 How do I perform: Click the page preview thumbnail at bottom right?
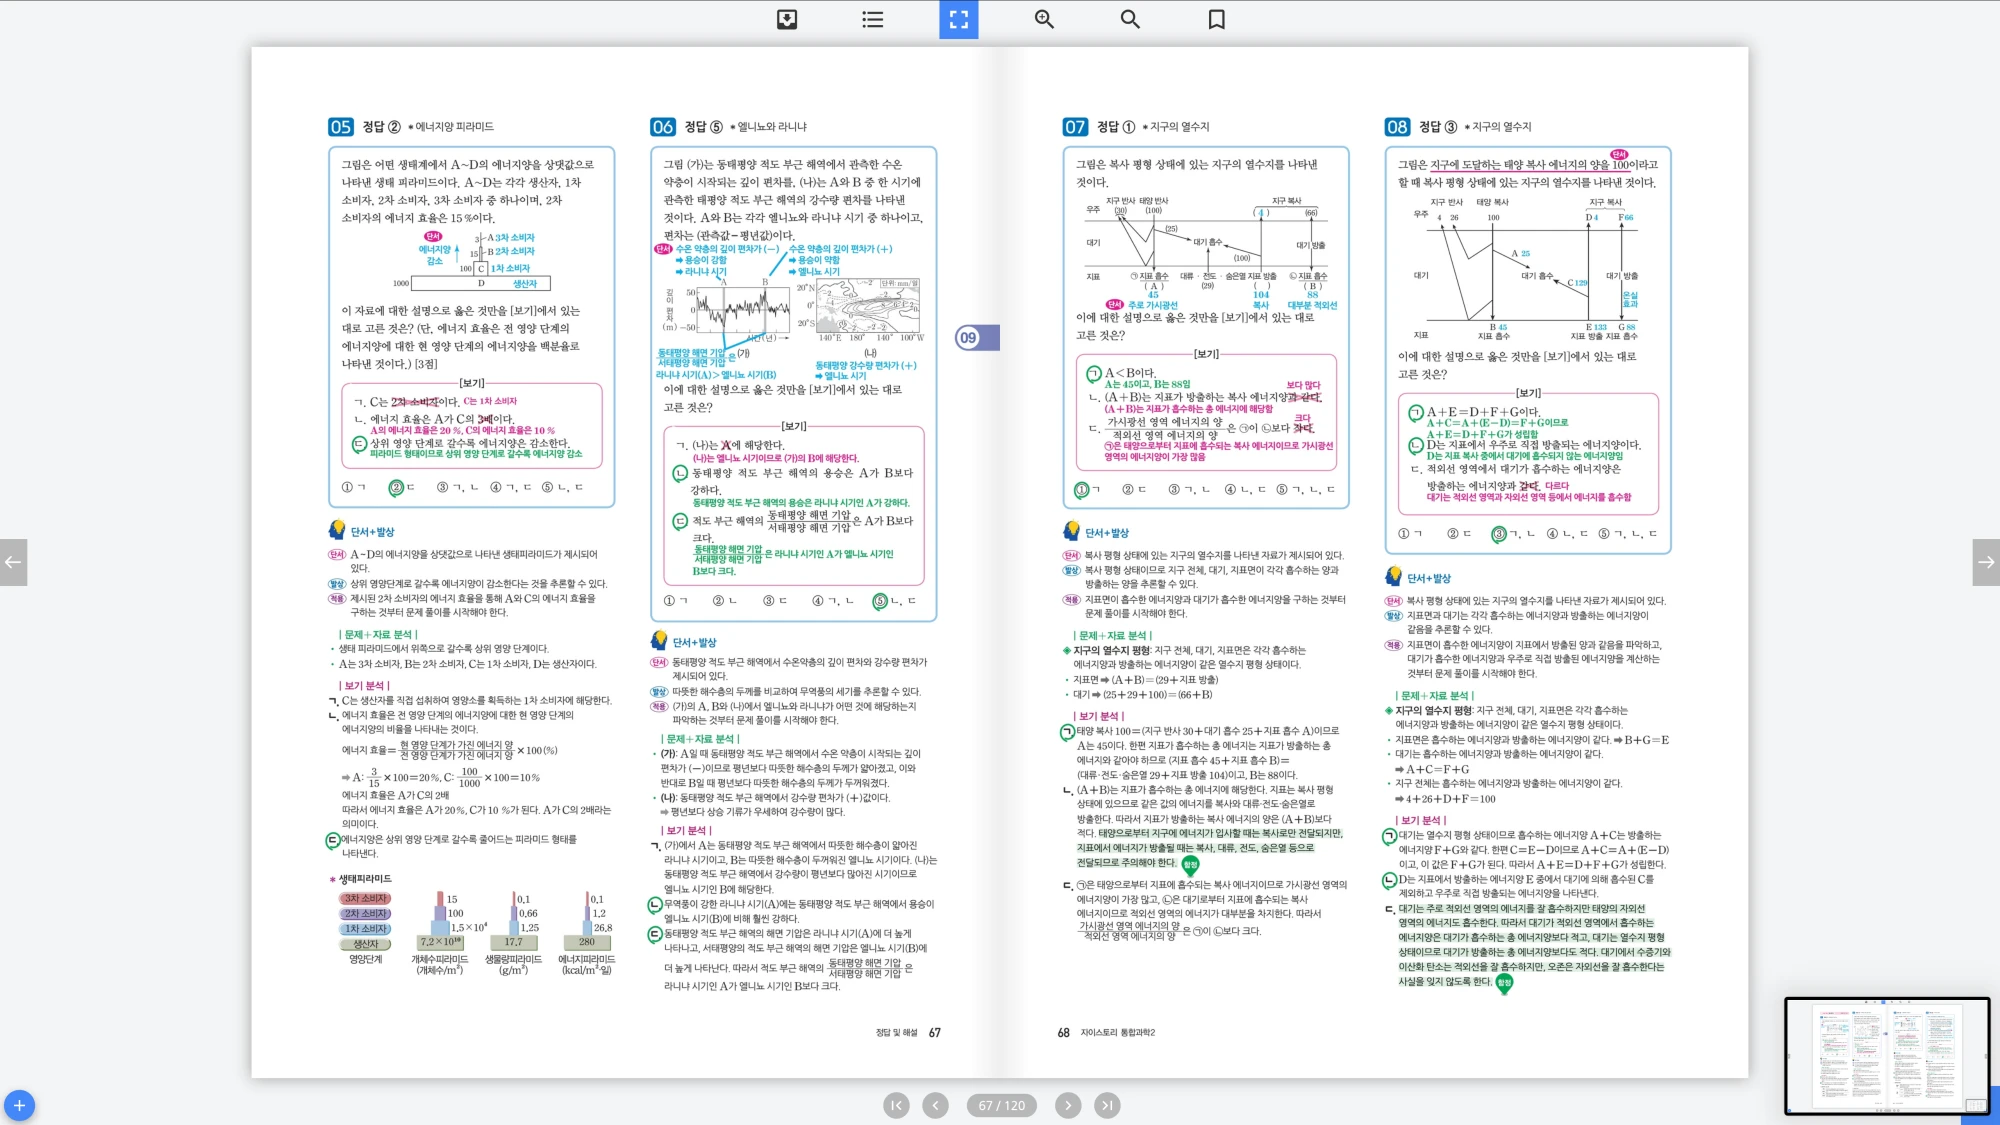[1886, 1055]
